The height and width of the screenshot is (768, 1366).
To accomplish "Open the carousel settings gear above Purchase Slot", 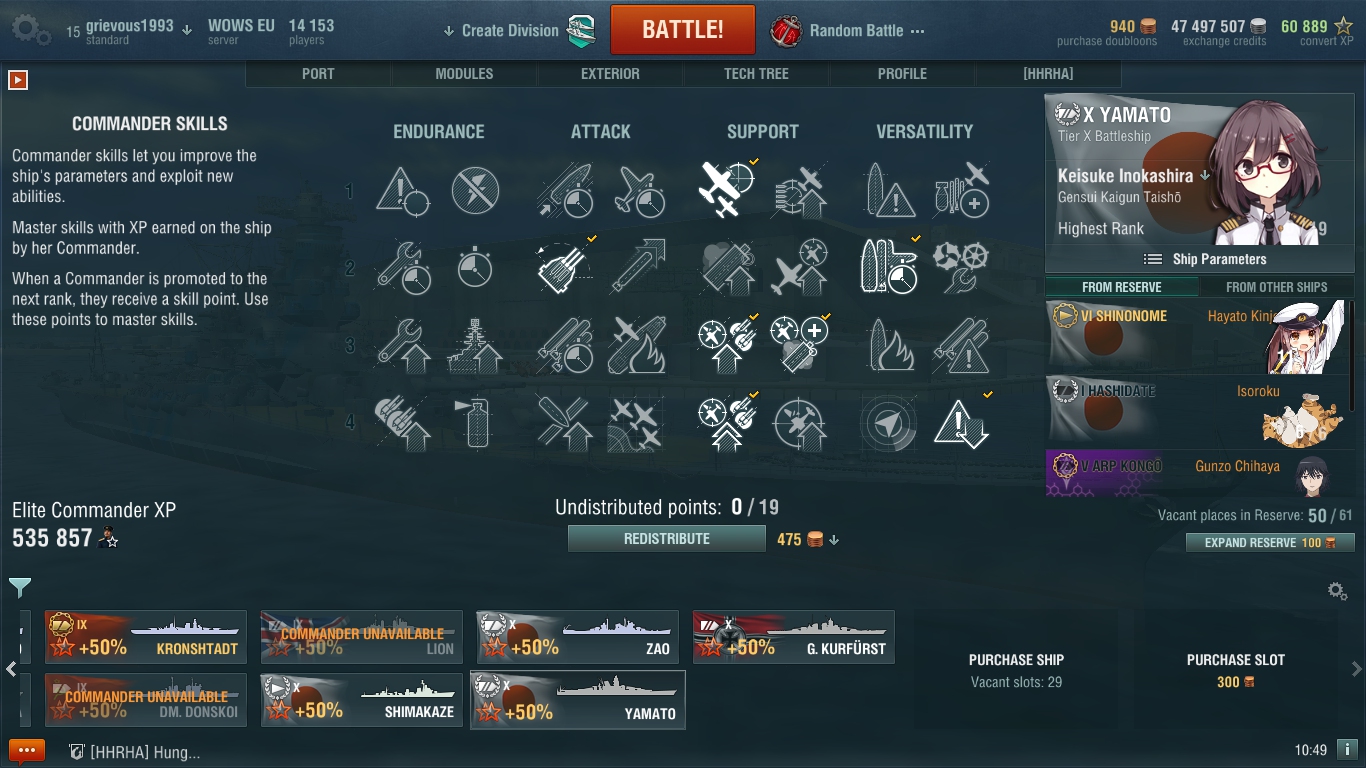I will click(x=1337, y=591).
